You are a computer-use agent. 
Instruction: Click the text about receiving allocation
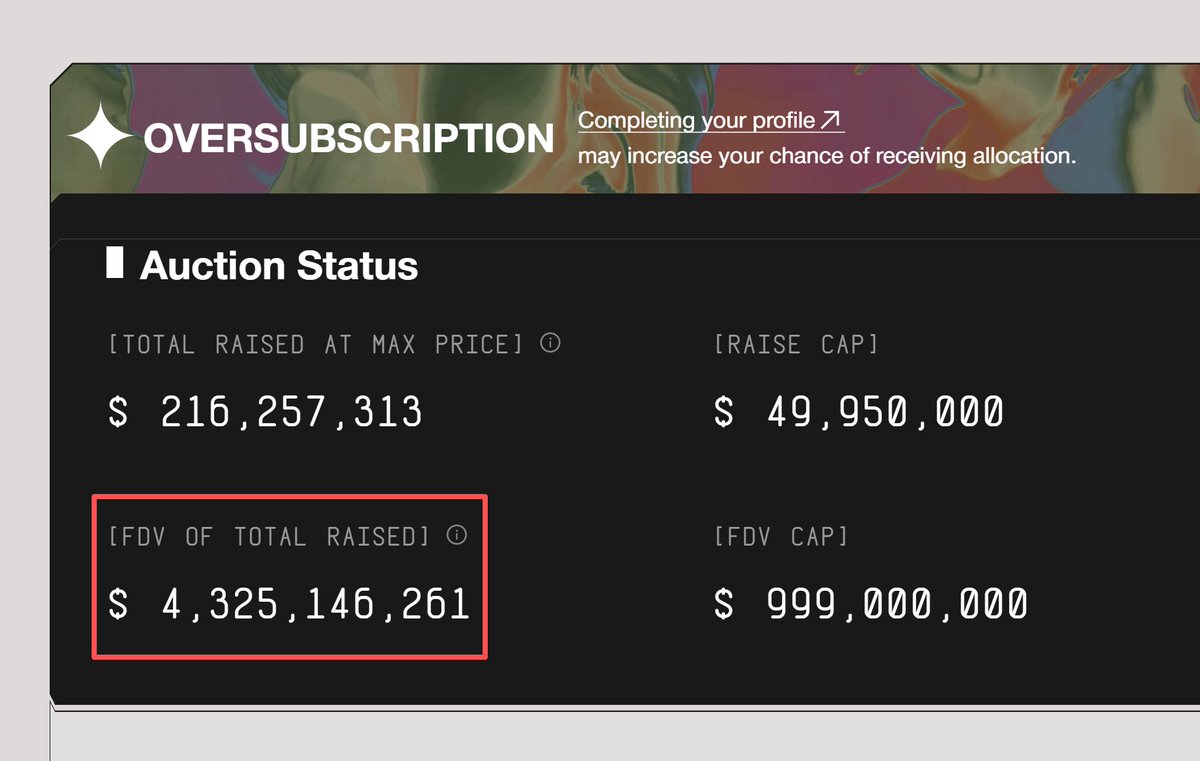coord(826,157)
